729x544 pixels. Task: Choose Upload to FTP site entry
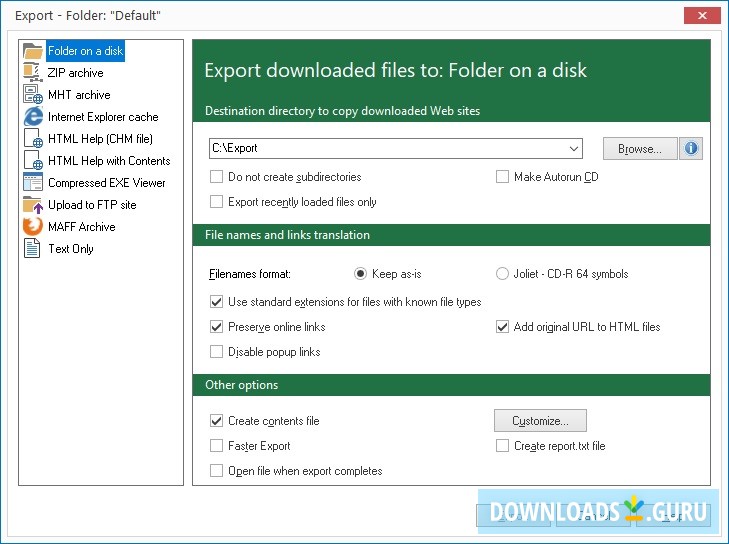92,205
